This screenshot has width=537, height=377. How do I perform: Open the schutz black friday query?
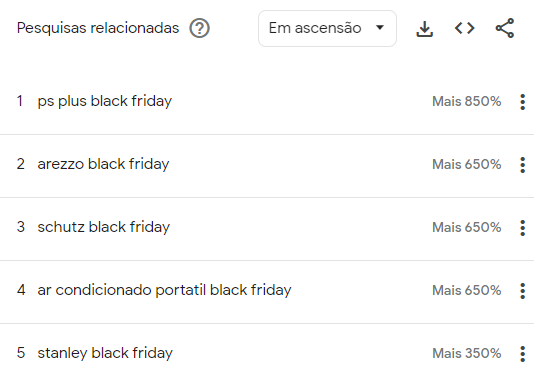click(x=104, y=227)
